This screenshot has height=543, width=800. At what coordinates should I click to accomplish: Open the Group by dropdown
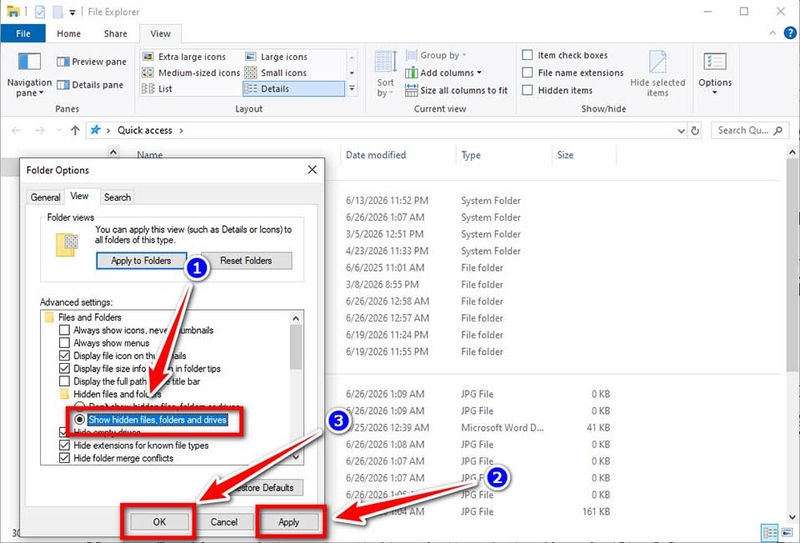(436, 55)
